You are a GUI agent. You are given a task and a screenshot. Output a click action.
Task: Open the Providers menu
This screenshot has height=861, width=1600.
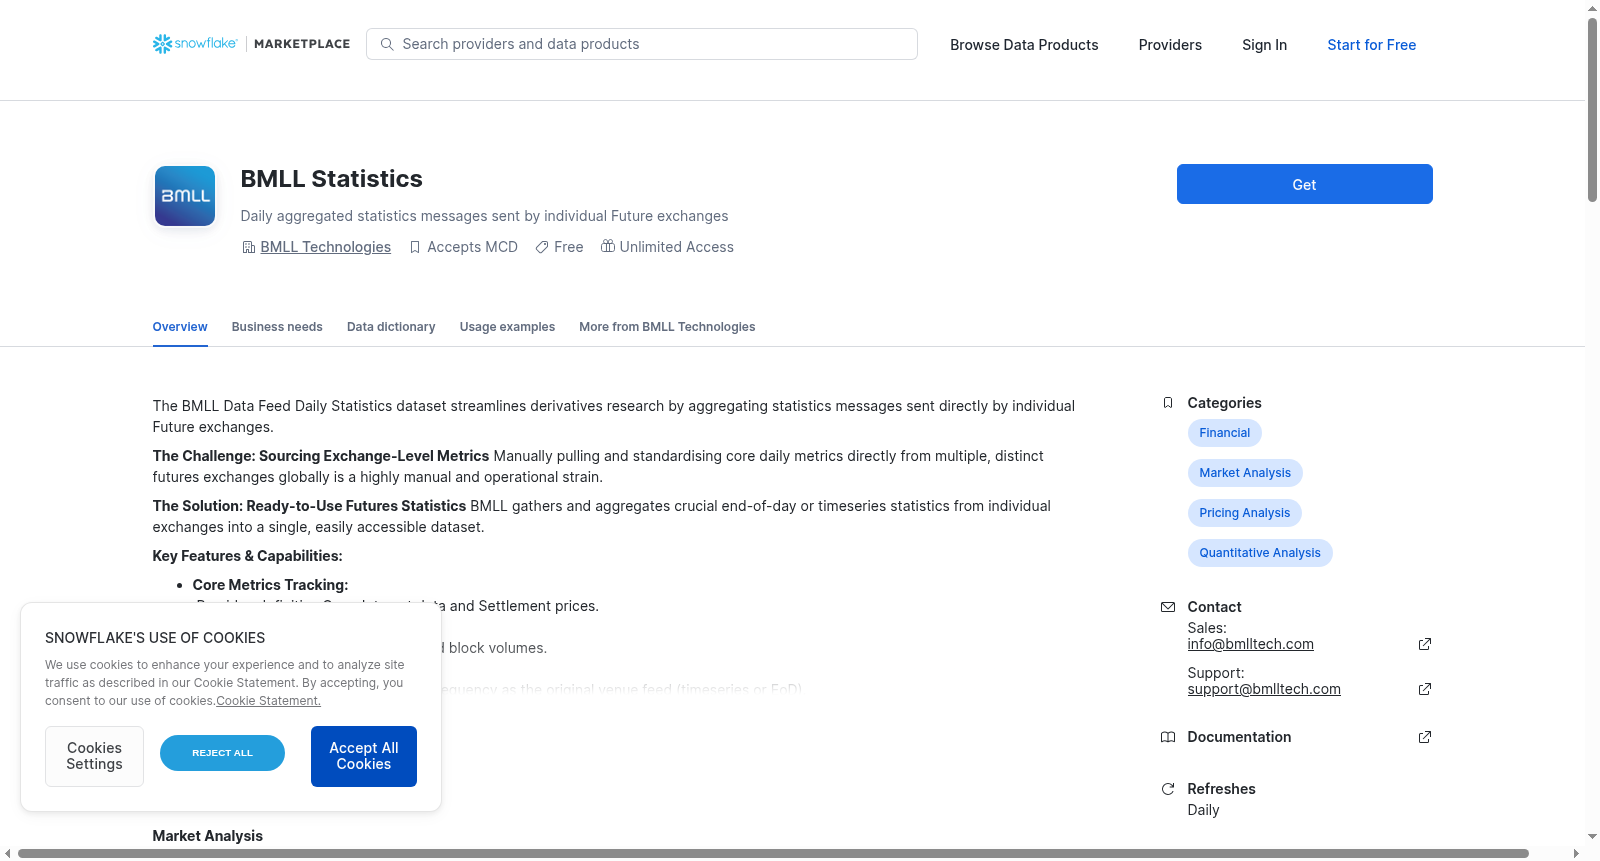pos(1170,45)
